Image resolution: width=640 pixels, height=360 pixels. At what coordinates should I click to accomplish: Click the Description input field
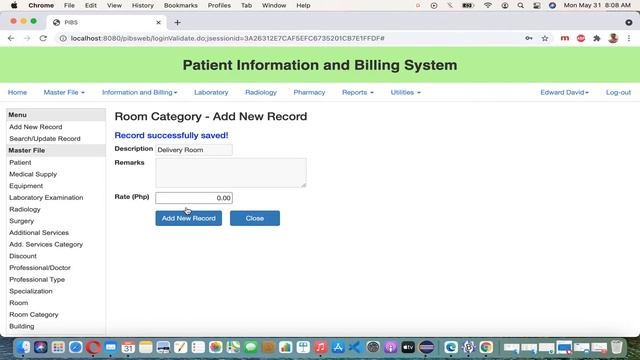click(194, 150)
